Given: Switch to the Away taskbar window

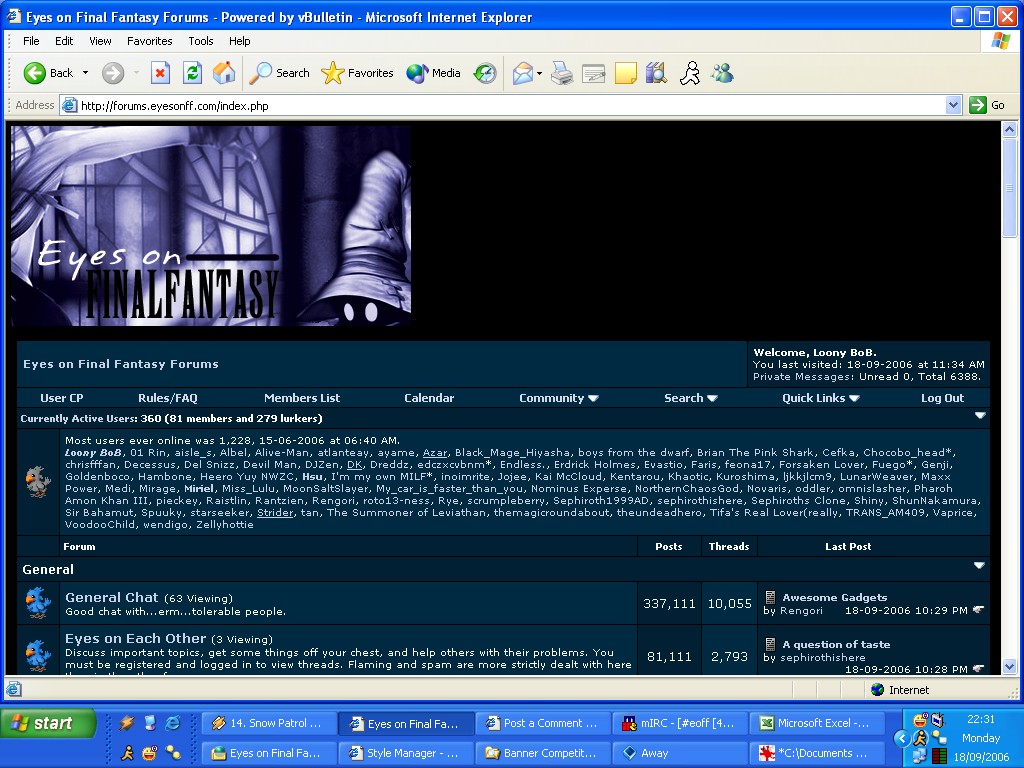Looking at the screenshot, I should pos(679,753).
